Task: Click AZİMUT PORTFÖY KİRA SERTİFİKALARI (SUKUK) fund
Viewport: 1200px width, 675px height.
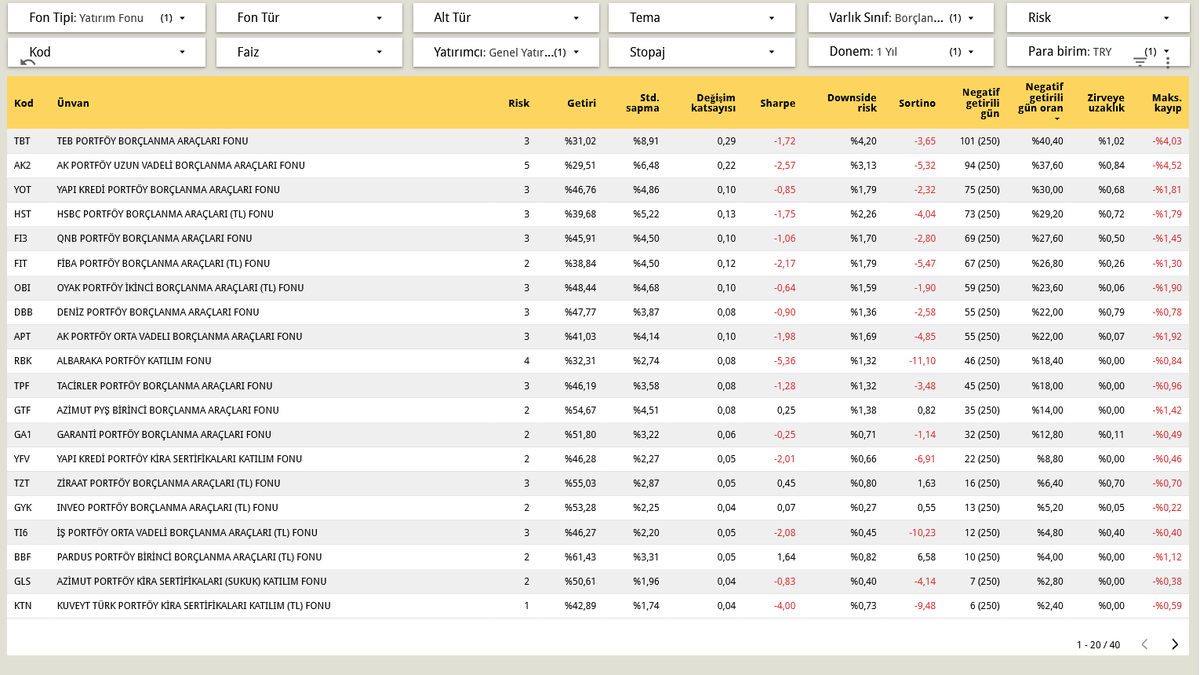Action: [191, 581]
